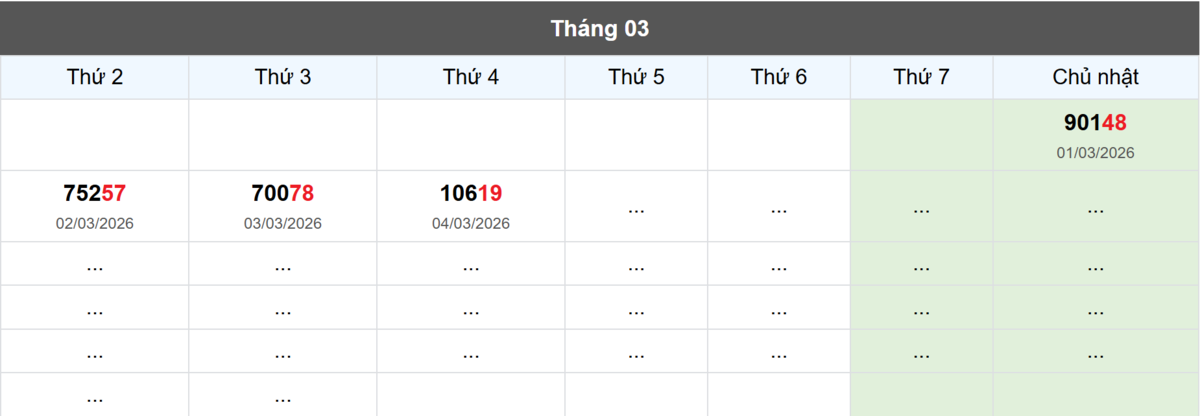The height and width of the screenshot is (416, 1200).
Task: Click the first ellipsis in the Thứ 6 column
Action: point(779,209)
